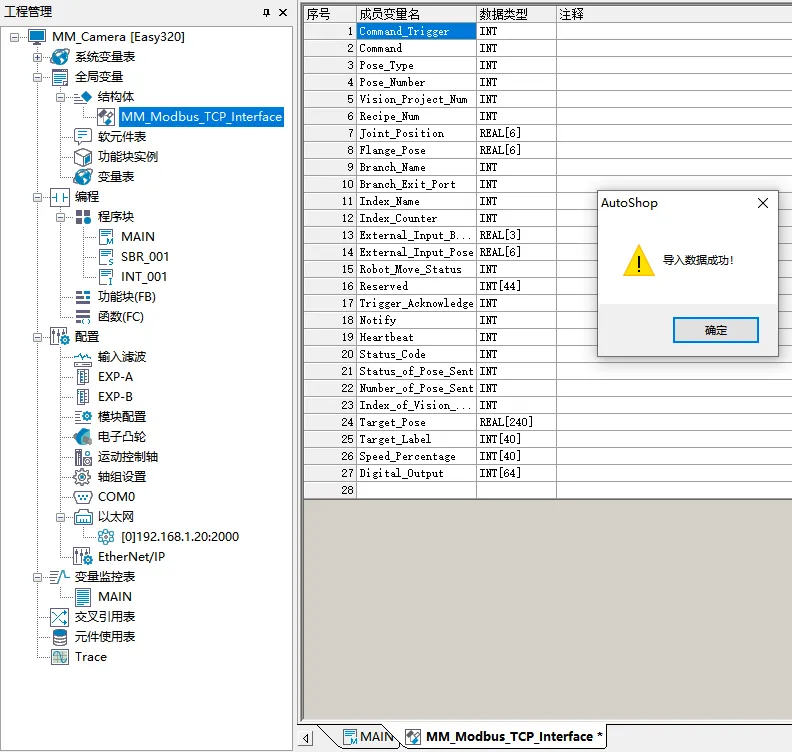
Task: Open the MAIN monitor table item
Action: coord(115,597)
